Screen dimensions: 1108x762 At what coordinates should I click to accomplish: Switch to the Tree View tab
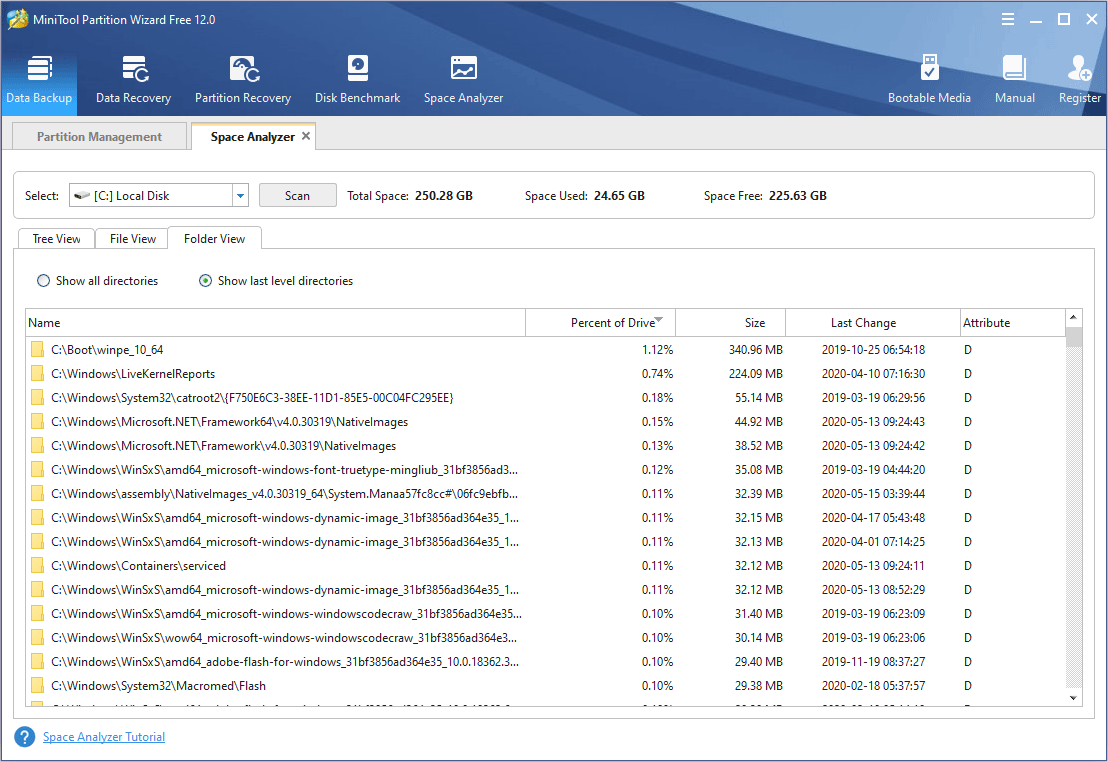[x=56, y=239]
